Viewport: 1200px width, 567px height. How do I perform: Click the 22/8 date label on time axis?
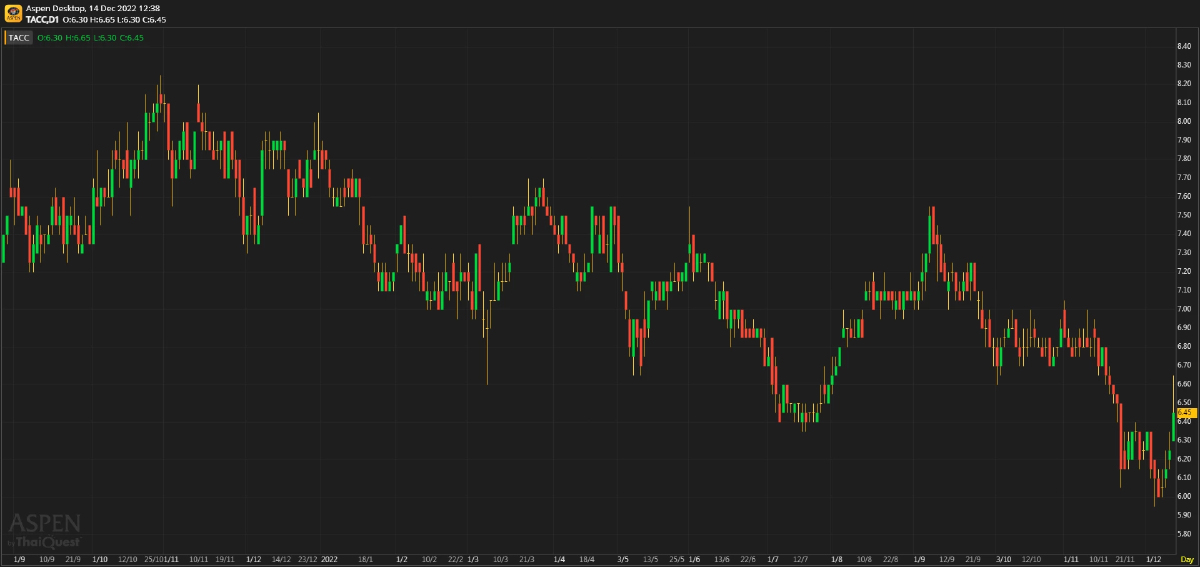click(x=890, y=559)
